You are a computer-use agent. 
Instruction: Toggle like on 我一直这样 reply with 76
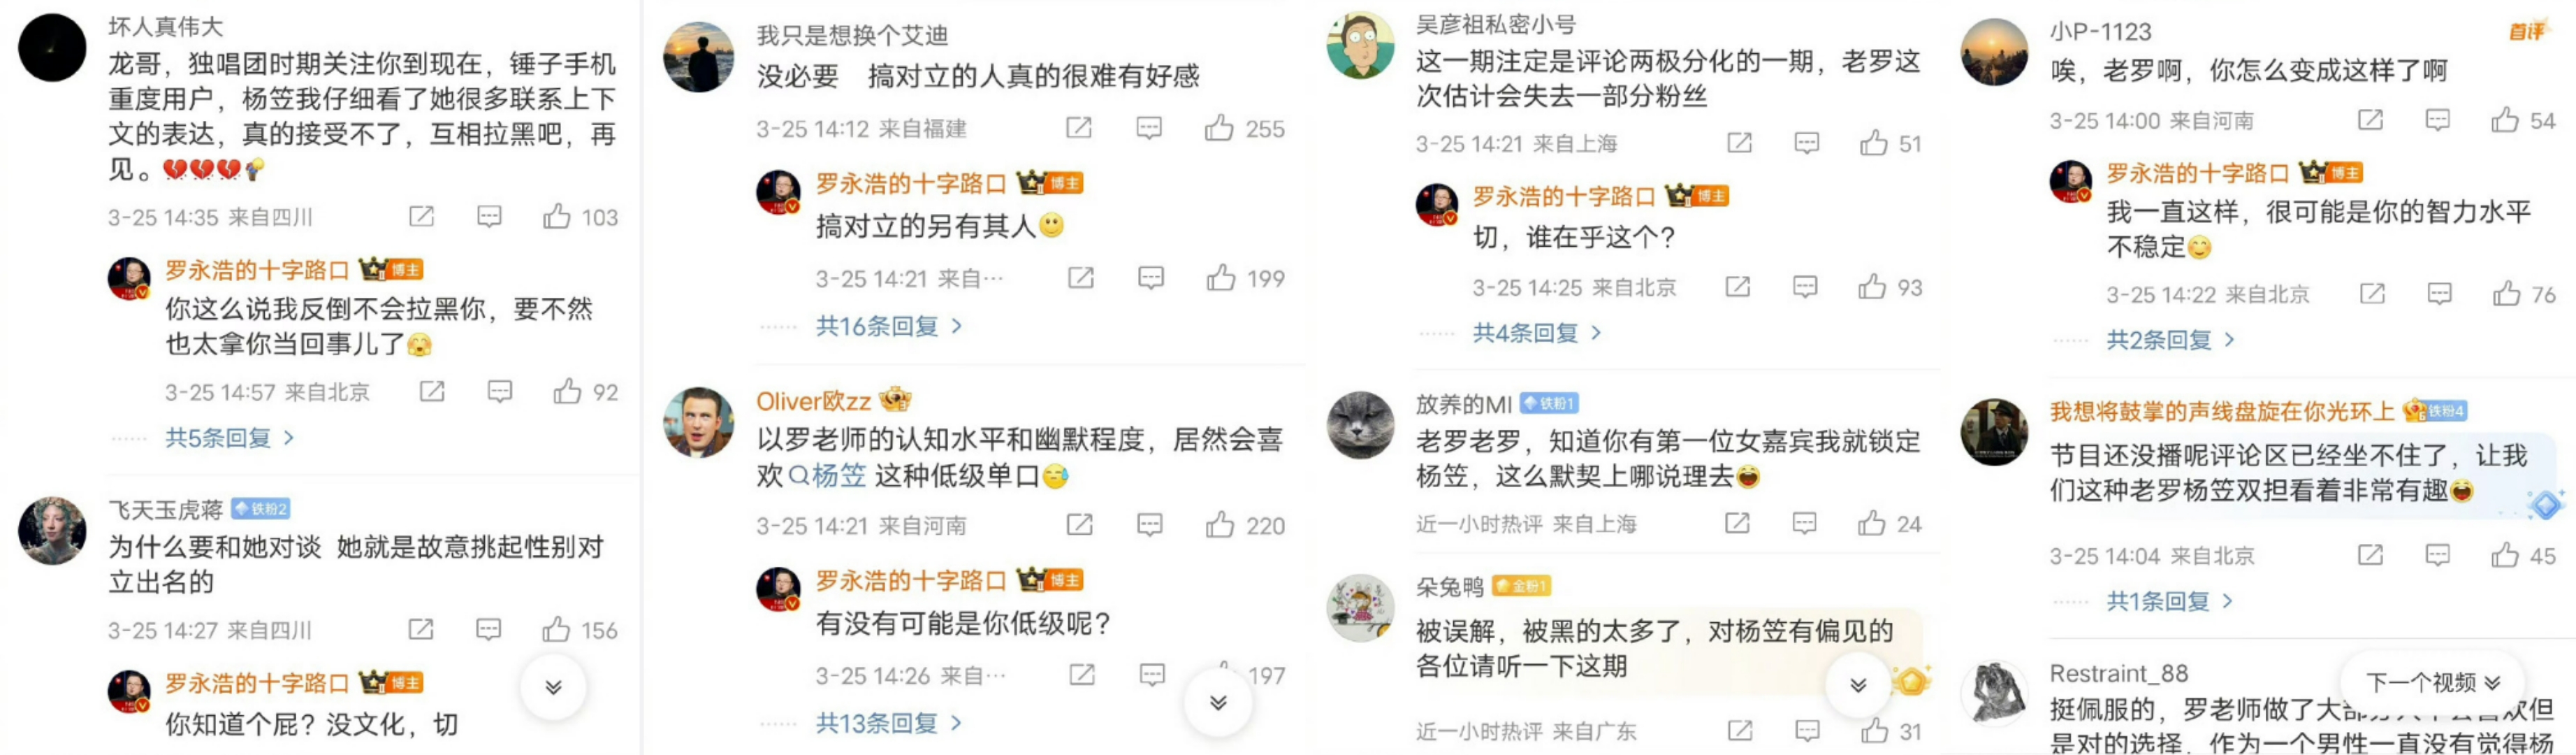coord(2506,294)
